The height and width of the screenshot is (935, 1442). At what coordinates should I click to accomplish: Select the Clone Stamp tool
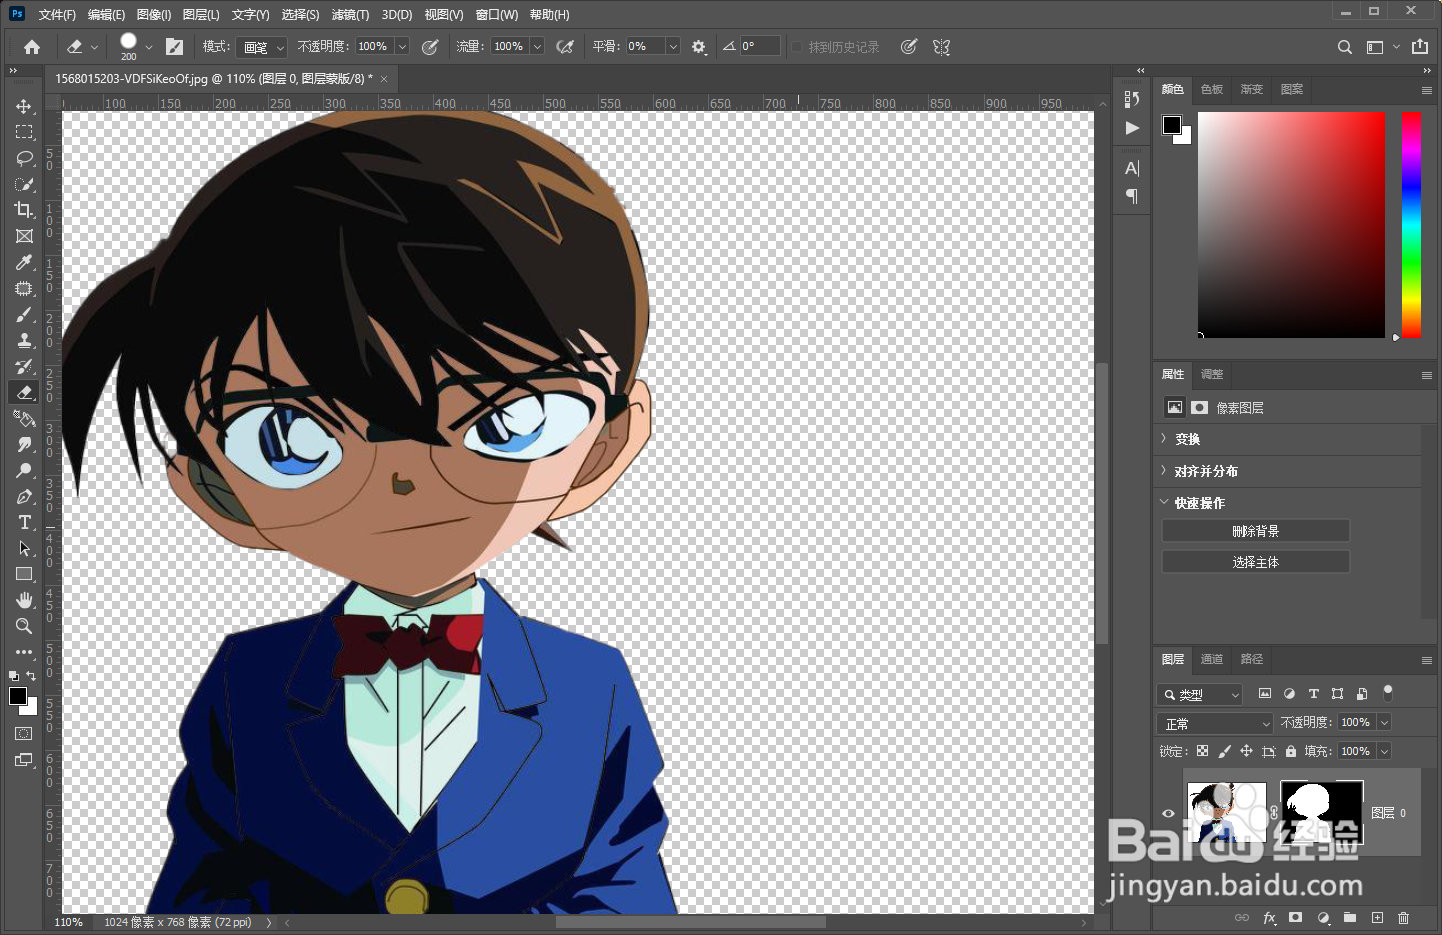point(24,340)
